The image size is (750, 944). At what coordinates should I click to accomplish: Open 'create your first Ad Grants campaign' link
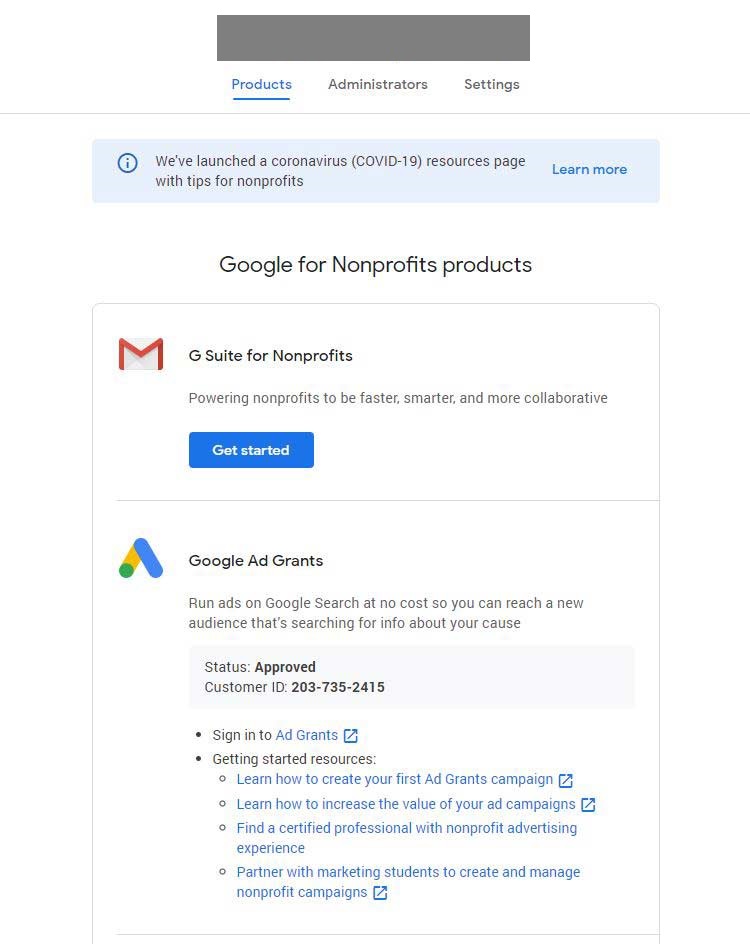pyautogui.click(x=395, y=779)
